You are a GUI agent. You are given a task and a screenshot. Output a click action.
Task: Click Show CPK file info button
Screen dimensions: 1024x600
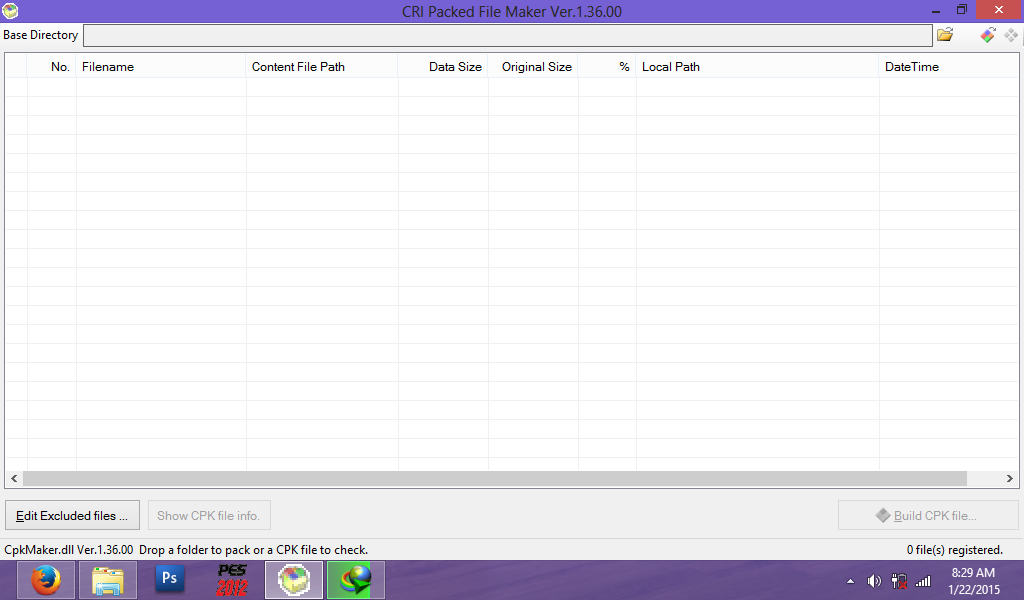coord(209,516)
